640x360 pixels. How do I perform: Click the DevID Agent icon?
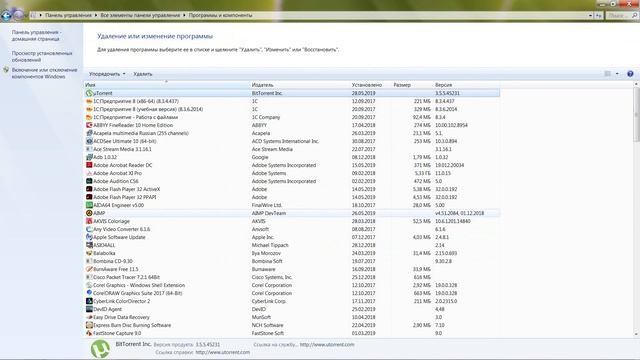(89, 309)
